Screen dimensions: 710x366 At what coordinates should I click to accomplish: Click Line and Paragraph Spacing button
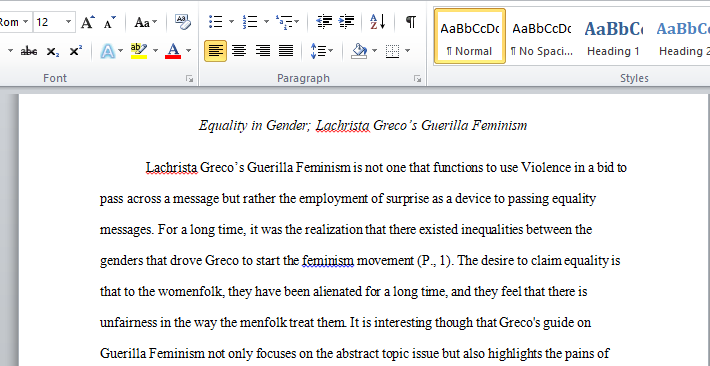click(317, 51)
